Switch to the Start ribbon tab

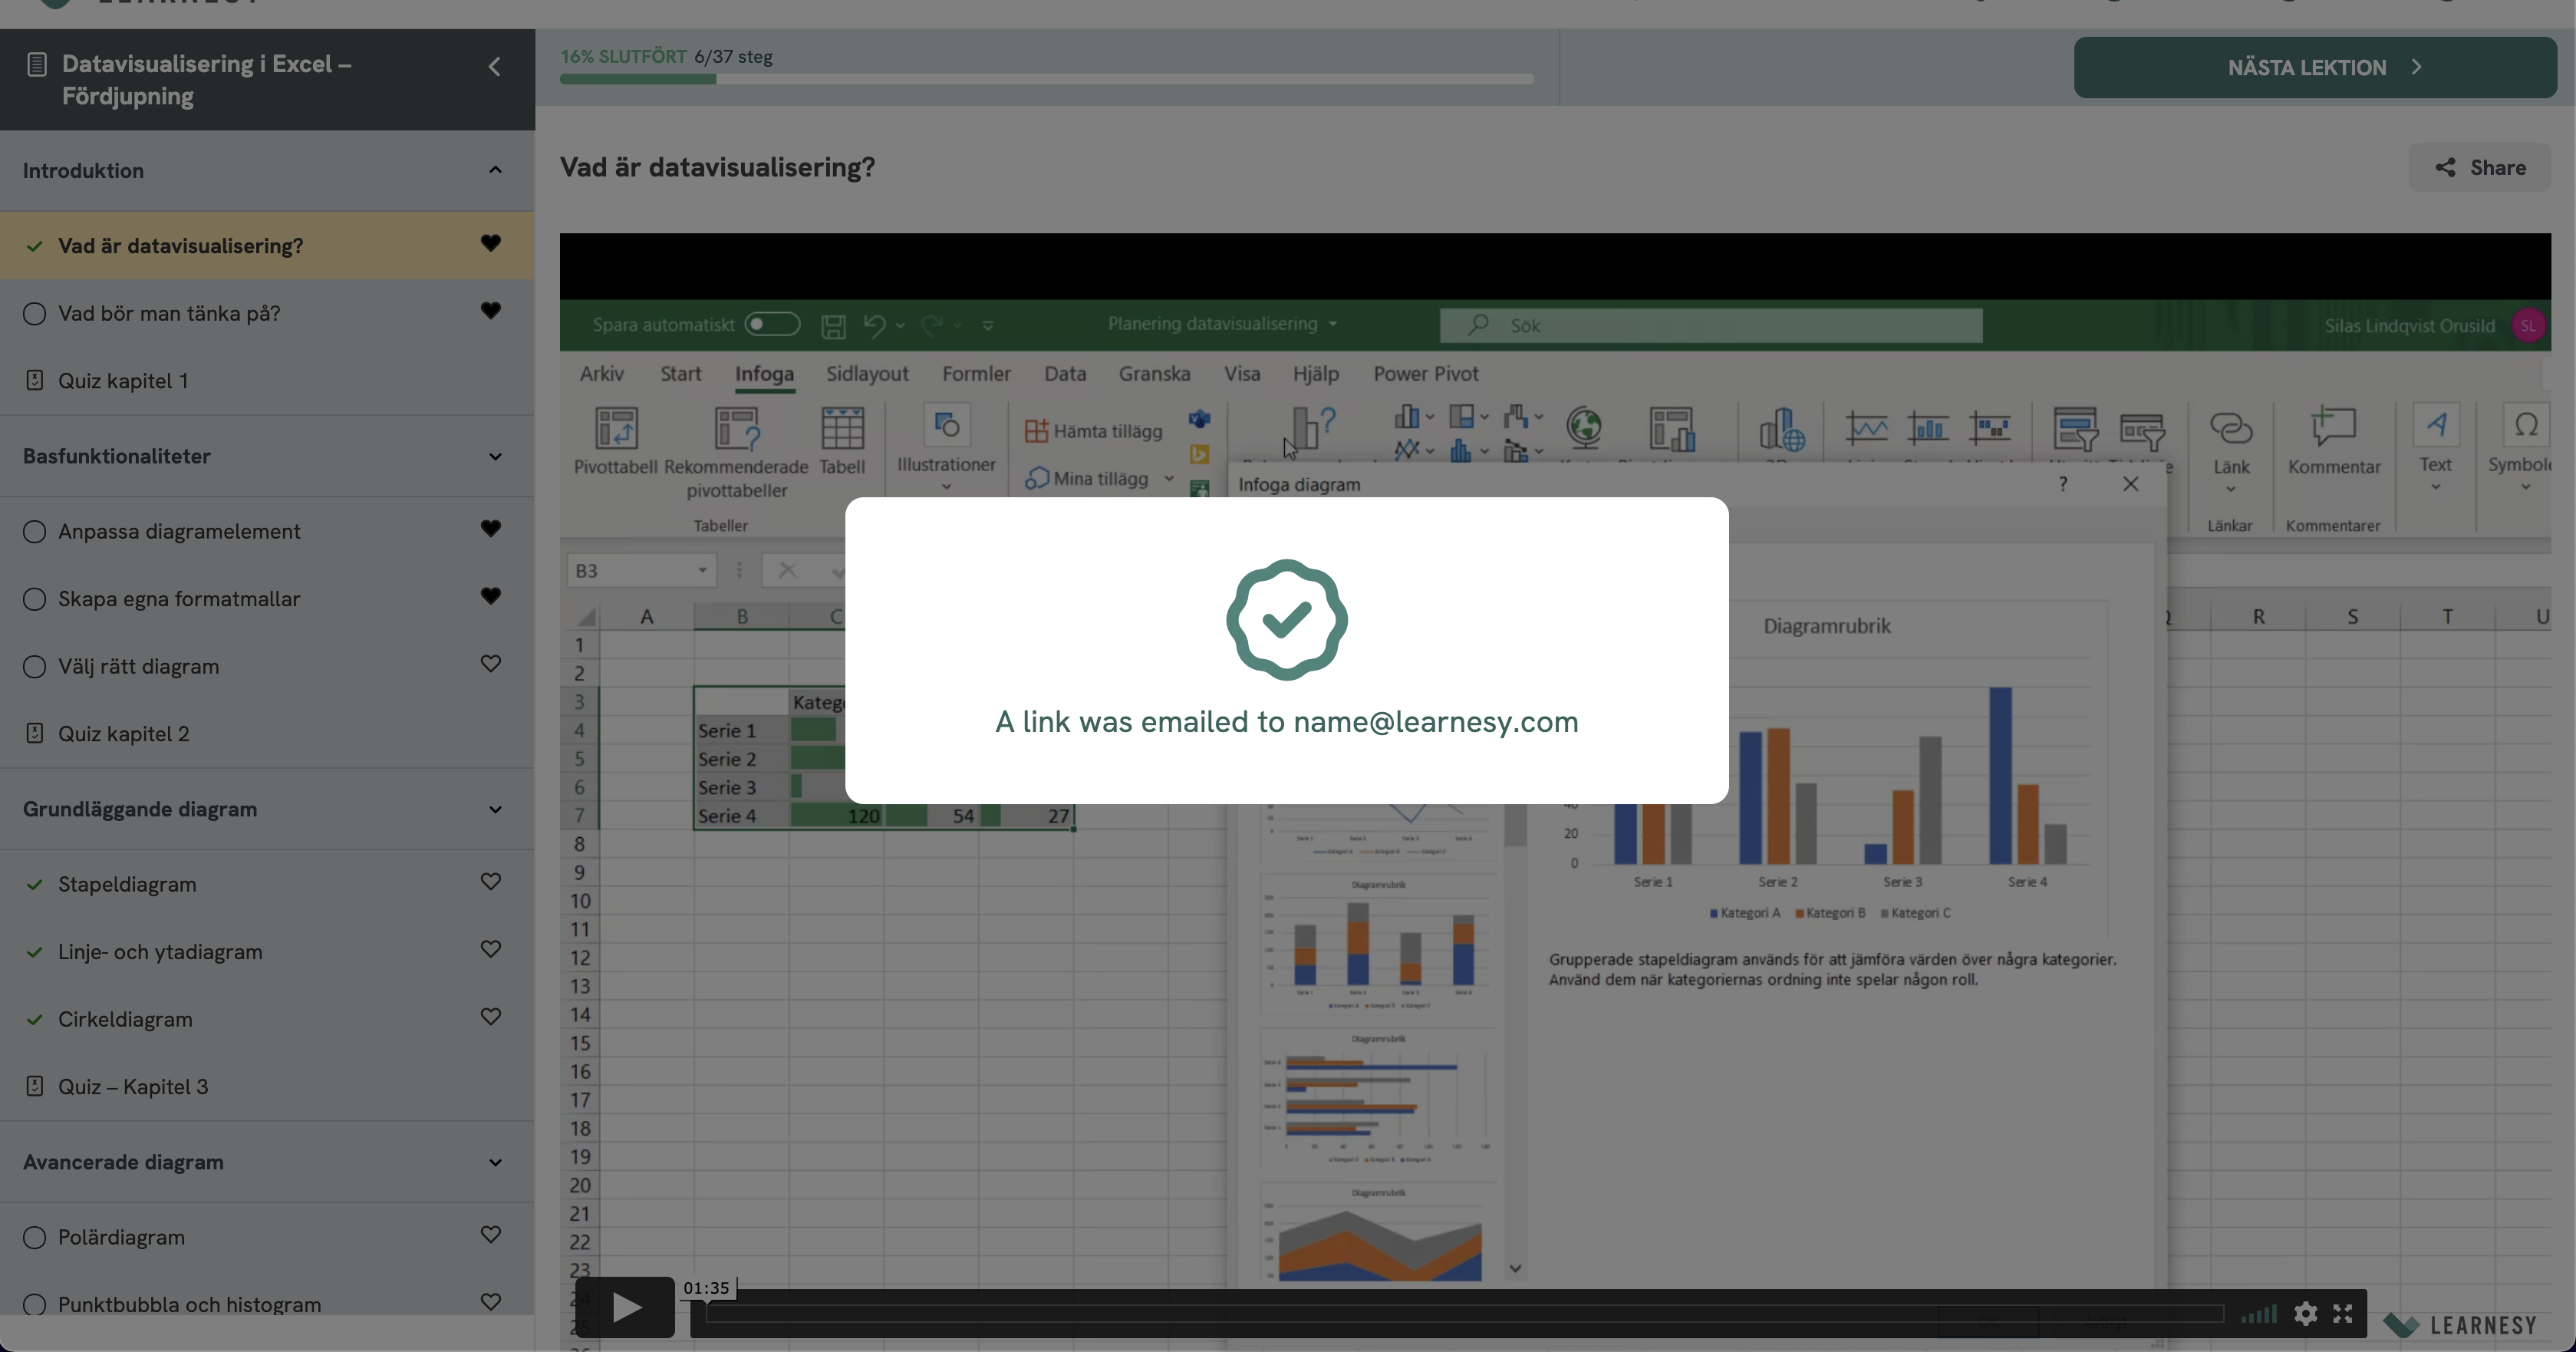(680, 374)
